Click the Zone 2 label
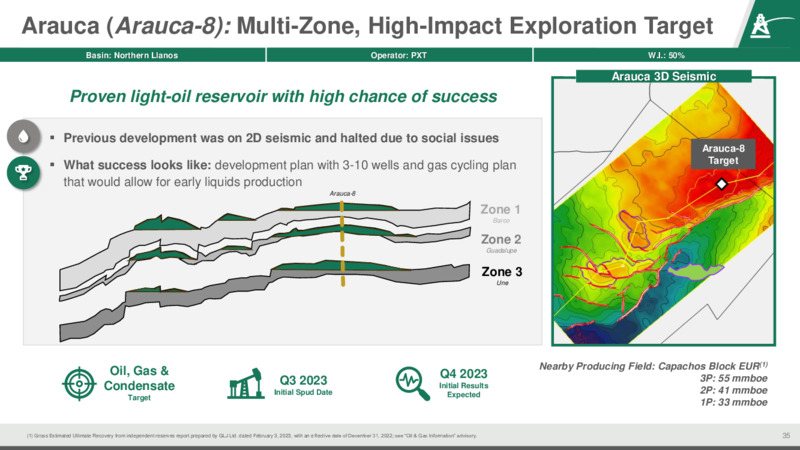The image size is (800, 450). [x=501, y=239]
